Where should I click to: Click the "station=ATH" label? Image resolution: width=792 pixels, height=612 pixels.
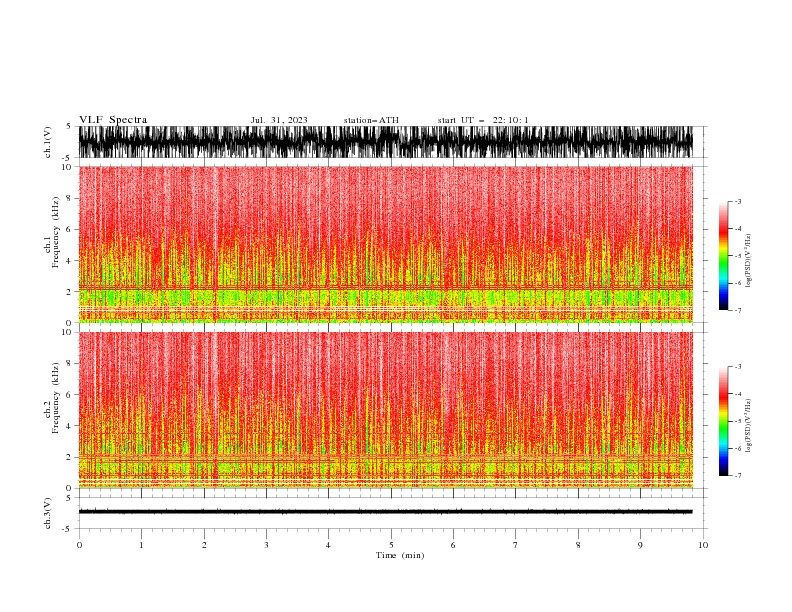(371, 120)
